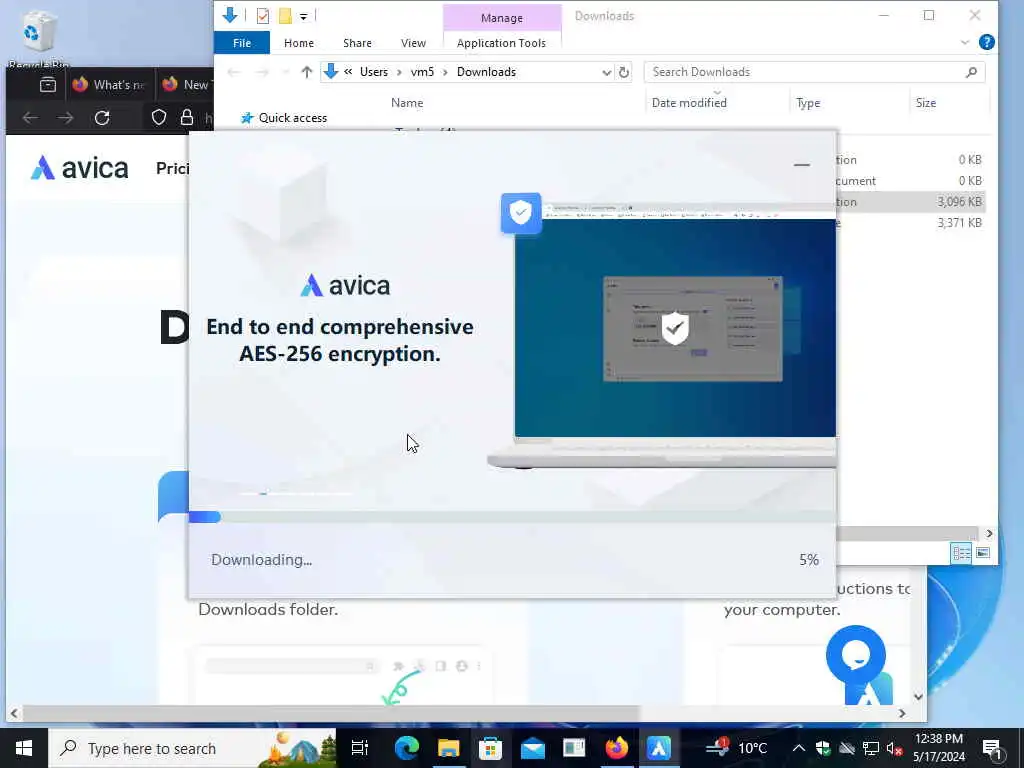Click the search magnifier icon in Explorer
Viewport: 1024px width, 768px height.
pos(971,72)
